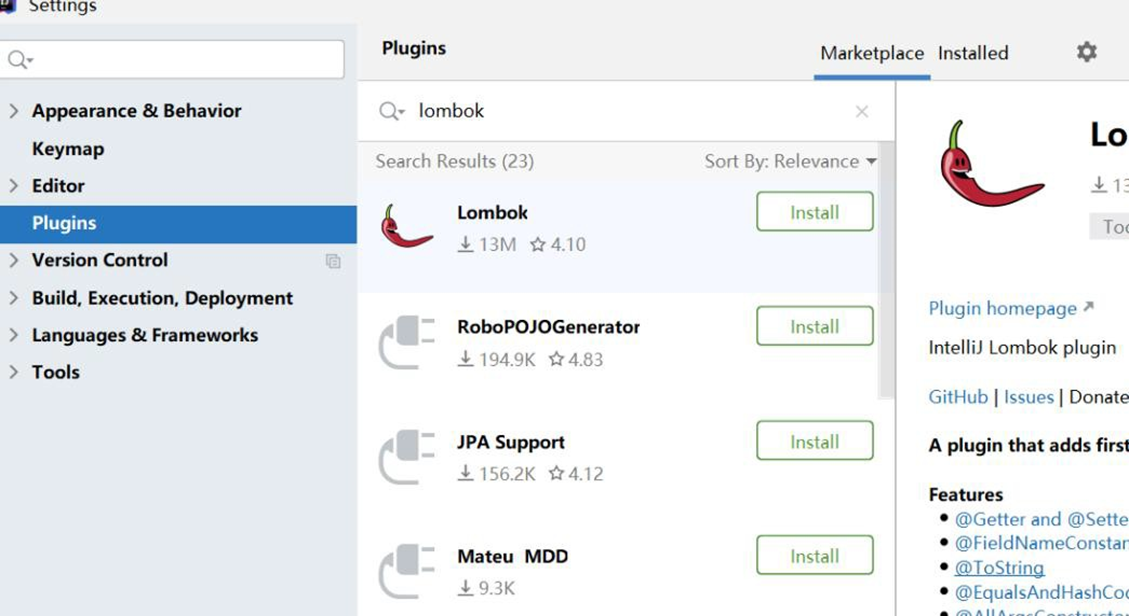Expand the Editor settings node
Image resolution: width=1129 pixels, height=616 pixels.
click(14, 186)
